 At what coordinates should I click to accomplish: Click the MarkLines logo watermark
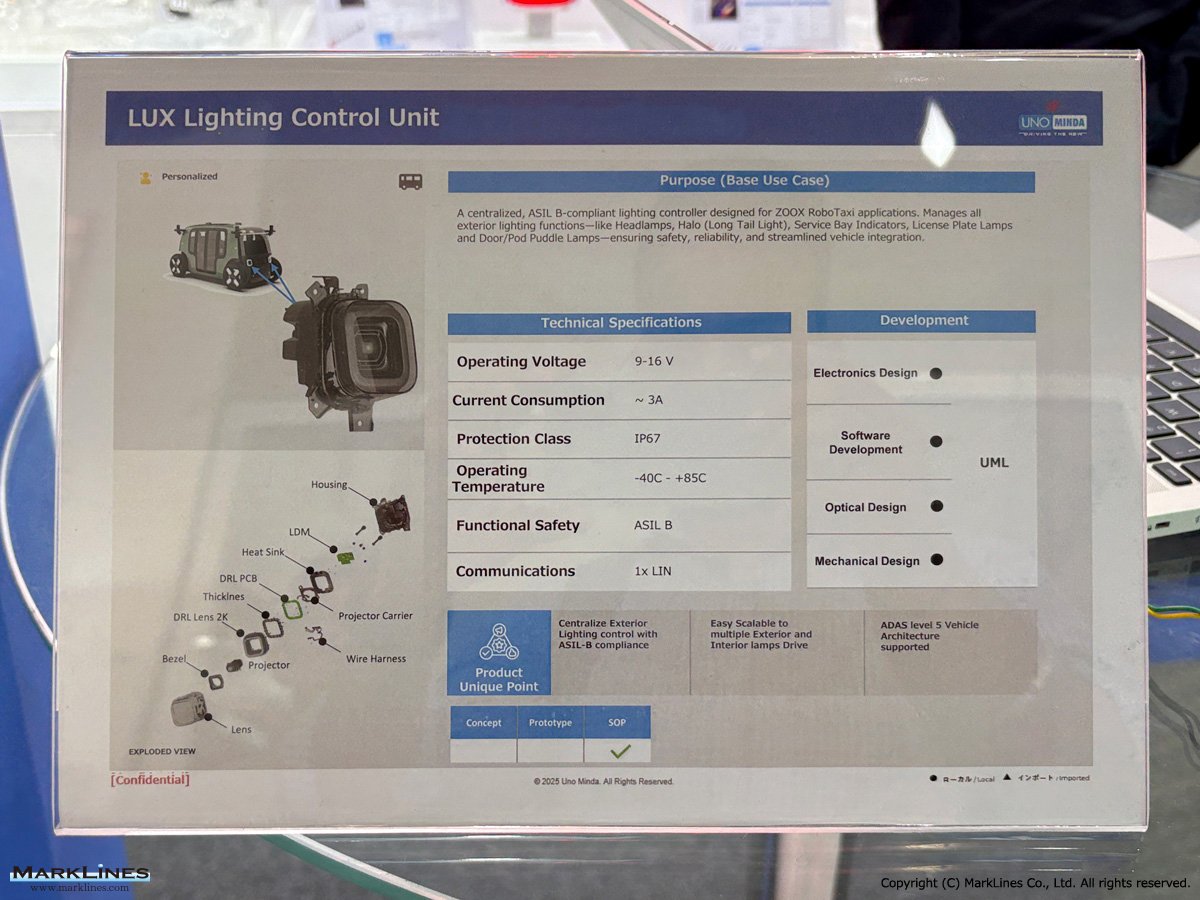(x=80, y=876)
